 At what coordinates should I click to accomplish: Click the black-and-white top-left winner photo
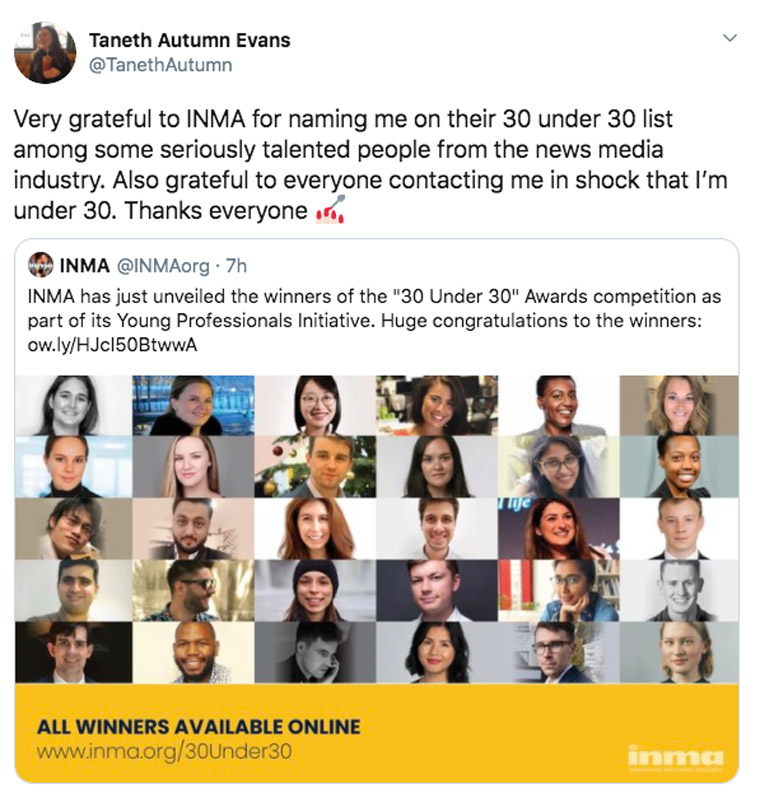73,405
